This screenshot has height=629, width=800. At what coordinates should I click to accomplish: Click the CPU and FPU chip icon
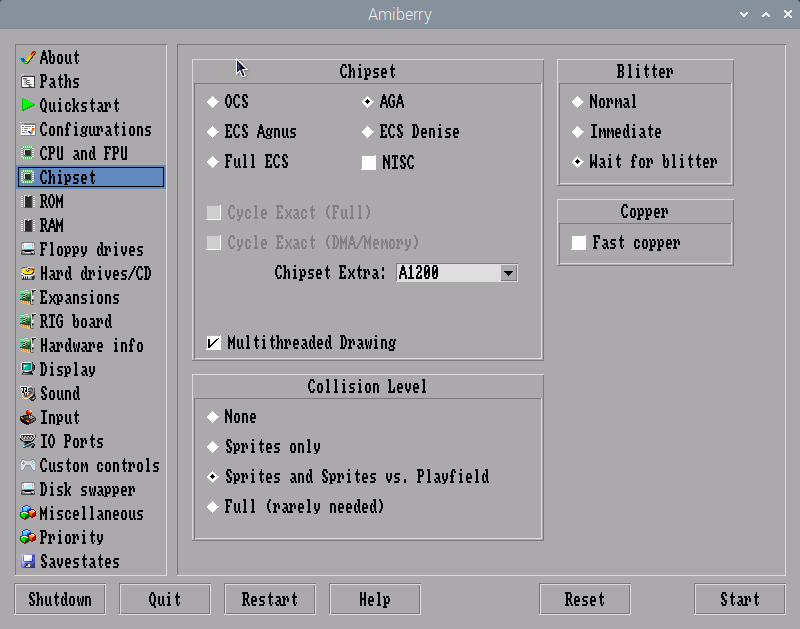(x=28, y=153)
